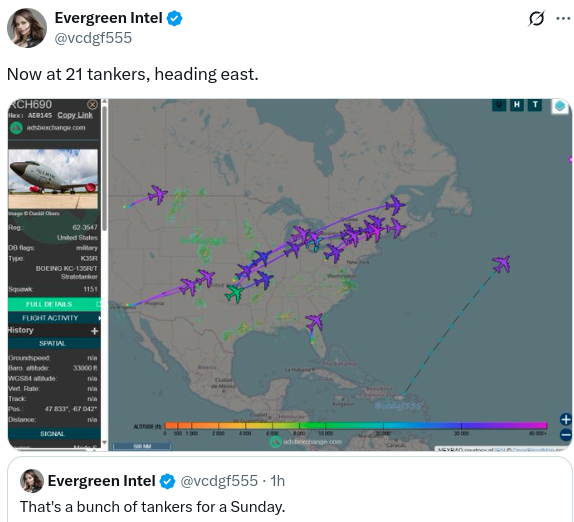Toggle the U map filter button
574x522 pixels.
pyautogui.click(x=499, y=105)
